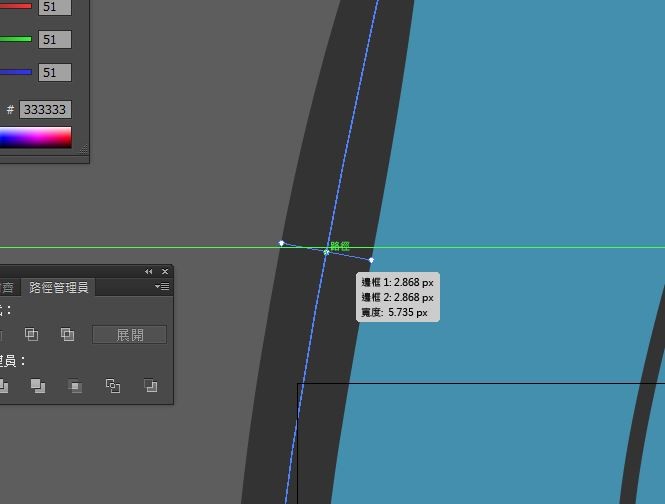
Task: Apply the Minus Back pathfinder
Action: point(150,386)
